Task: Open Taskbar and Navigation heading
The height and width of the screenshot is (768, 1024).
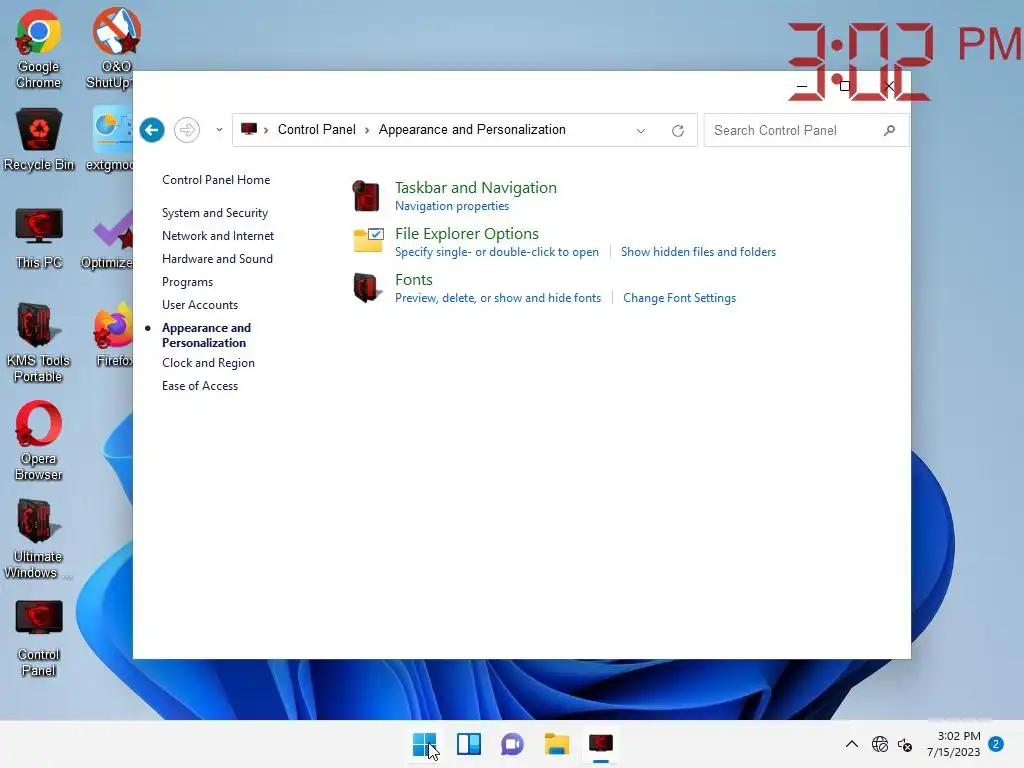Action: point(476,187)
